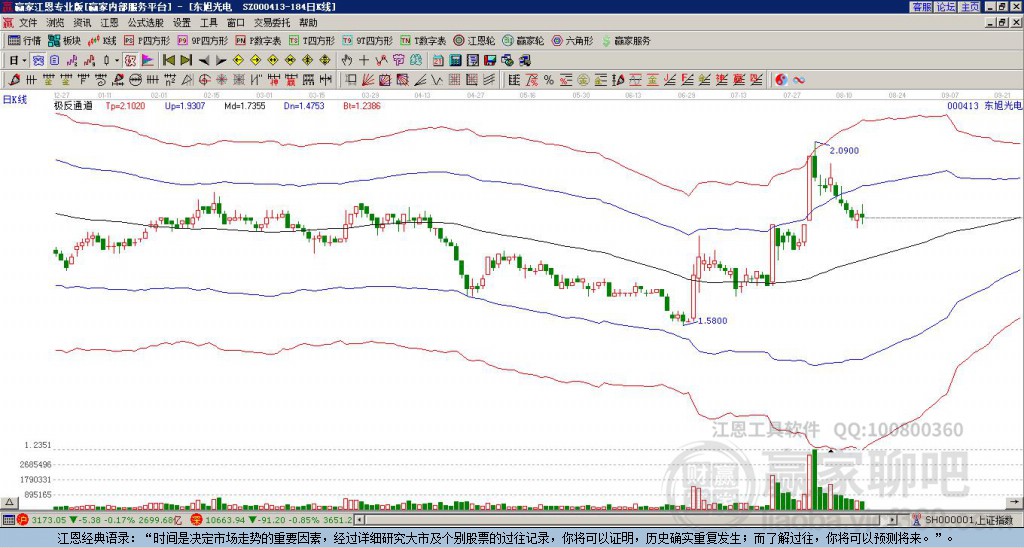Click the green 线 icon
This screenshot has width=1024, height=548.
415,61
